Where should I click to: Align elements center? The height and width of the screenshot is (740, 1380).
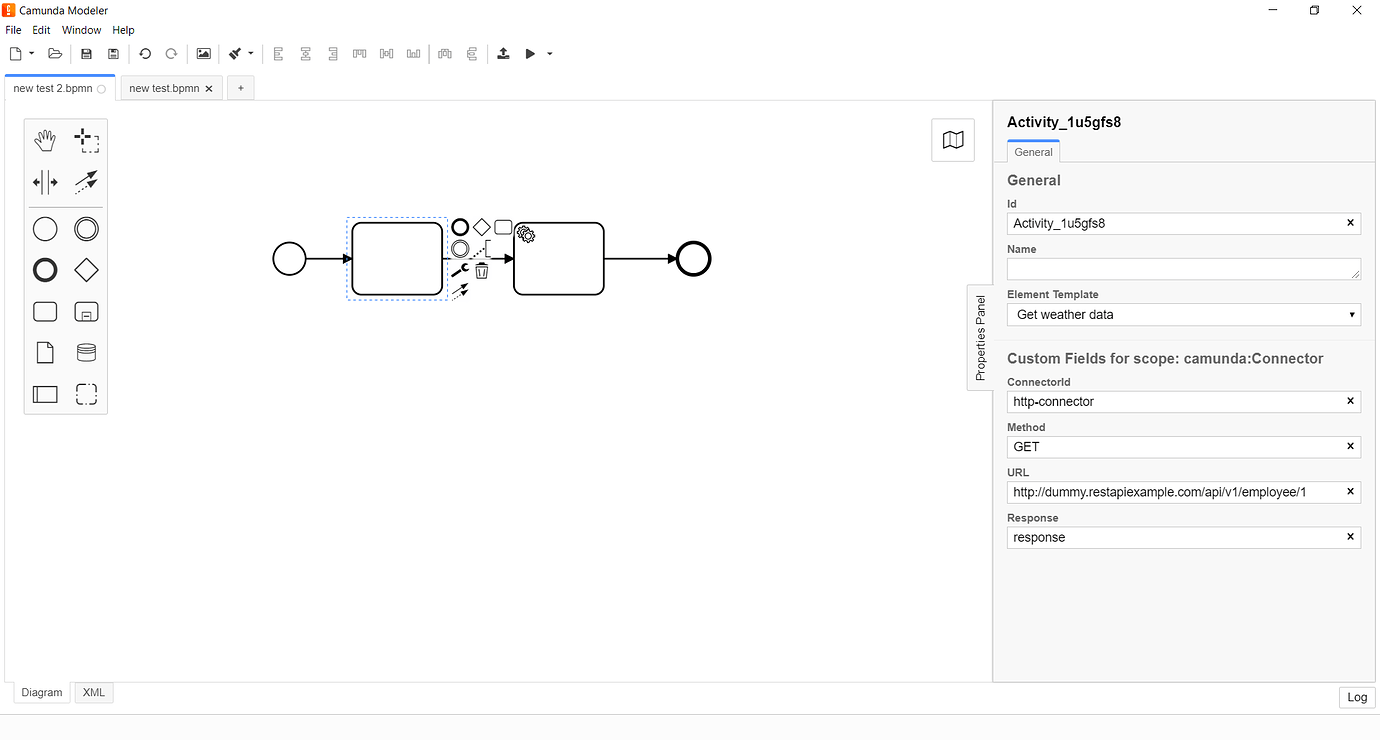click(x=306, y=54)
